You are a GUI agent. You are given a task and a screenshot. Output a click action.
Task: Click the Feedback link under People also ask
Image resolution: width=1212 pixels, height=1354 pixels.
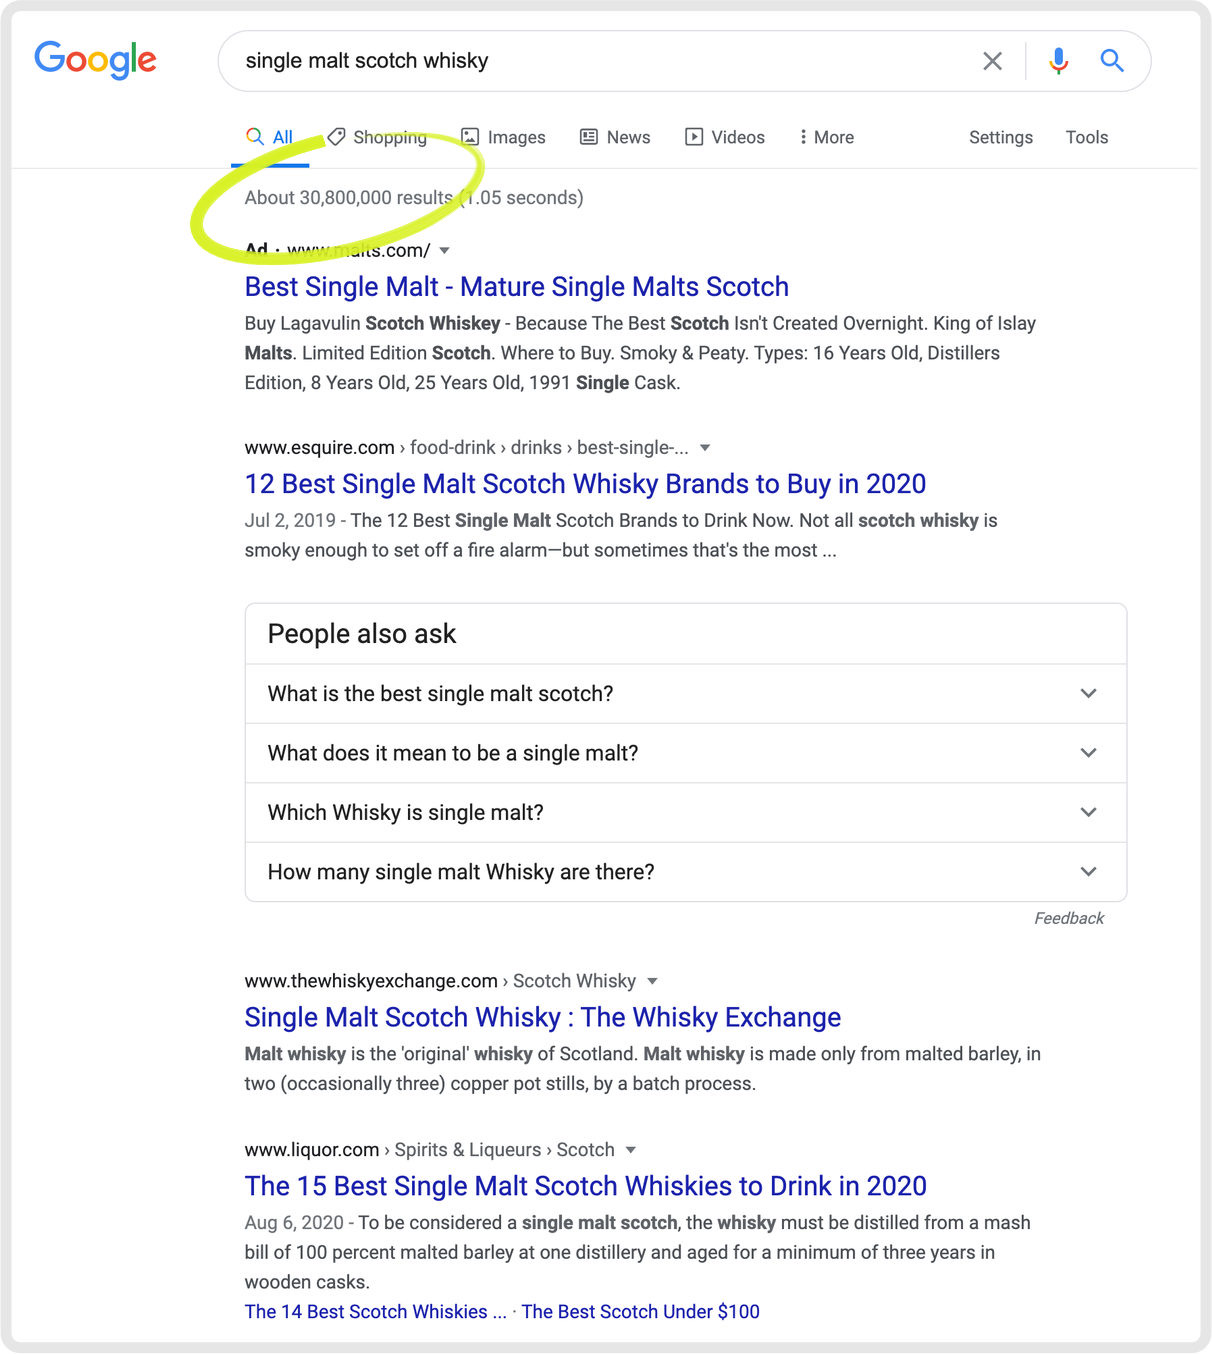pos(1069,918)
